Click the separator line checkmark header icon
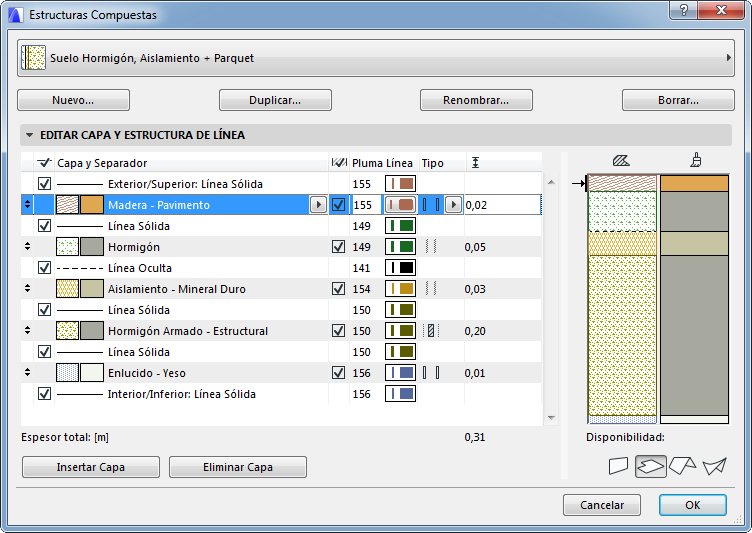This screenshot has height=533, width=752. point(44,163)
